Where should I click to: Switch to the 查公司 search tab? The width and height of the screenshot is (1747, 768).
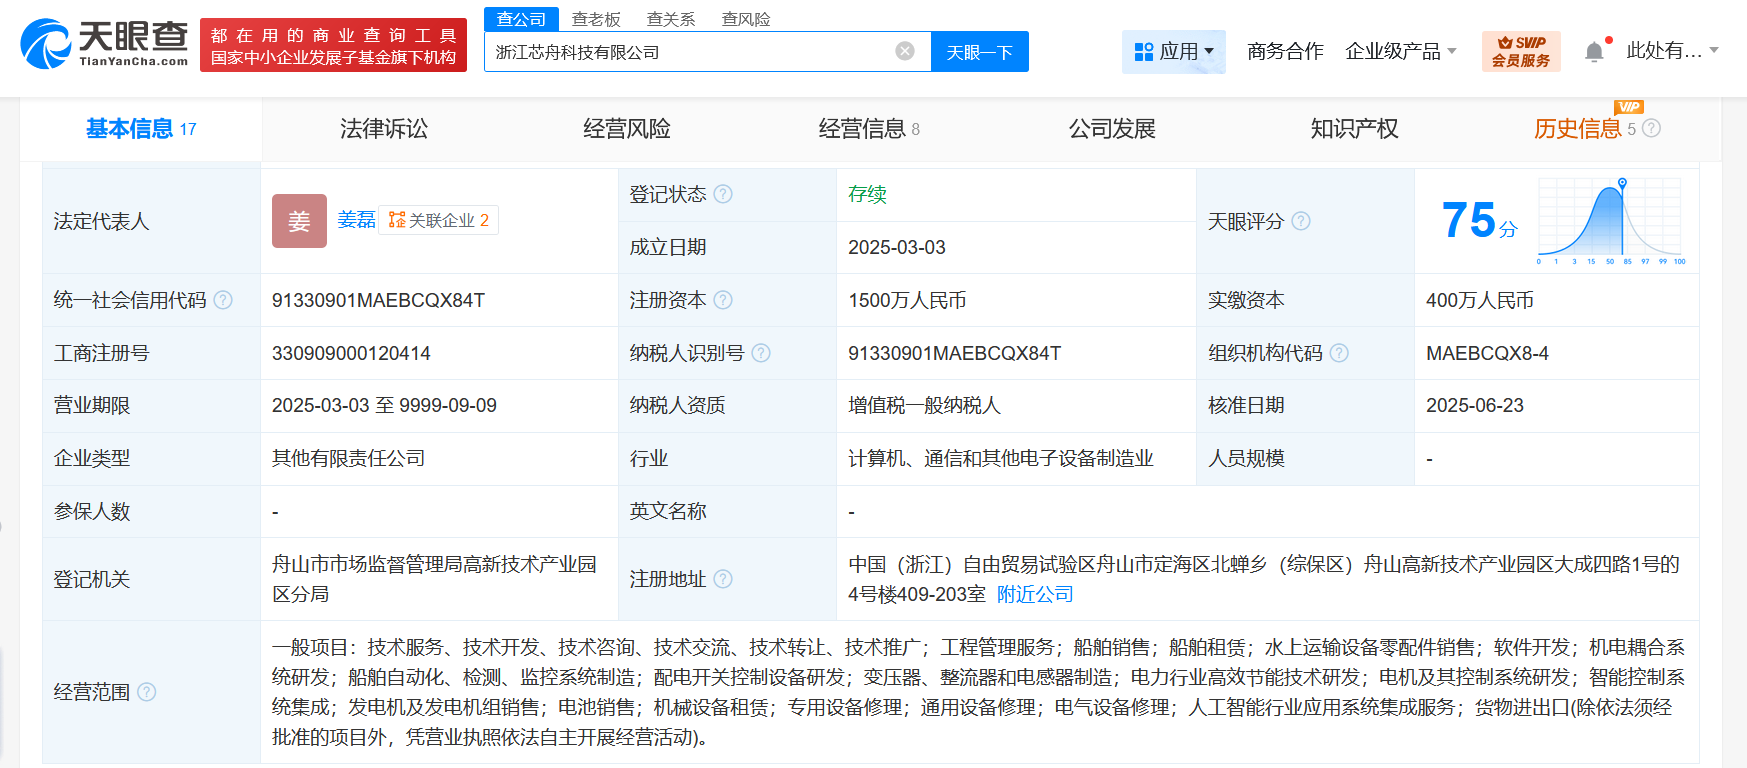pyautogui.click(x=521, y=19)
